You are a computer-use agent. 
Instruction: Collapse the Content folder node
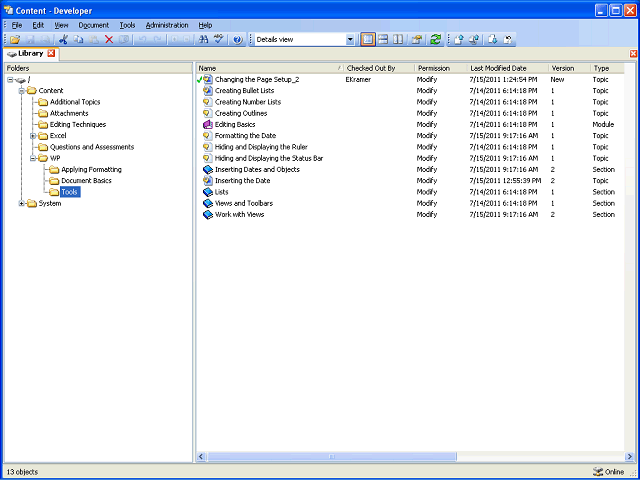tap(22, 91)
